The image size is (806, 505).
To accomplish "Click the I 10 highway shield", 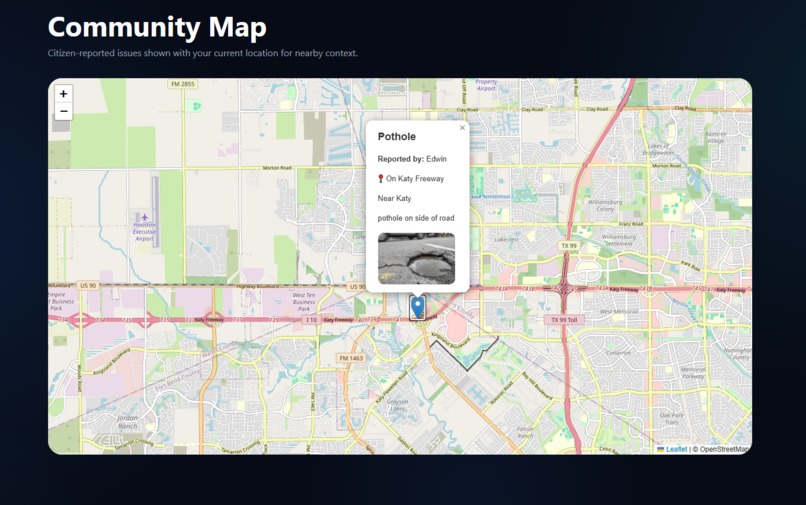I will pyautogui.click(x=312, y=320).
